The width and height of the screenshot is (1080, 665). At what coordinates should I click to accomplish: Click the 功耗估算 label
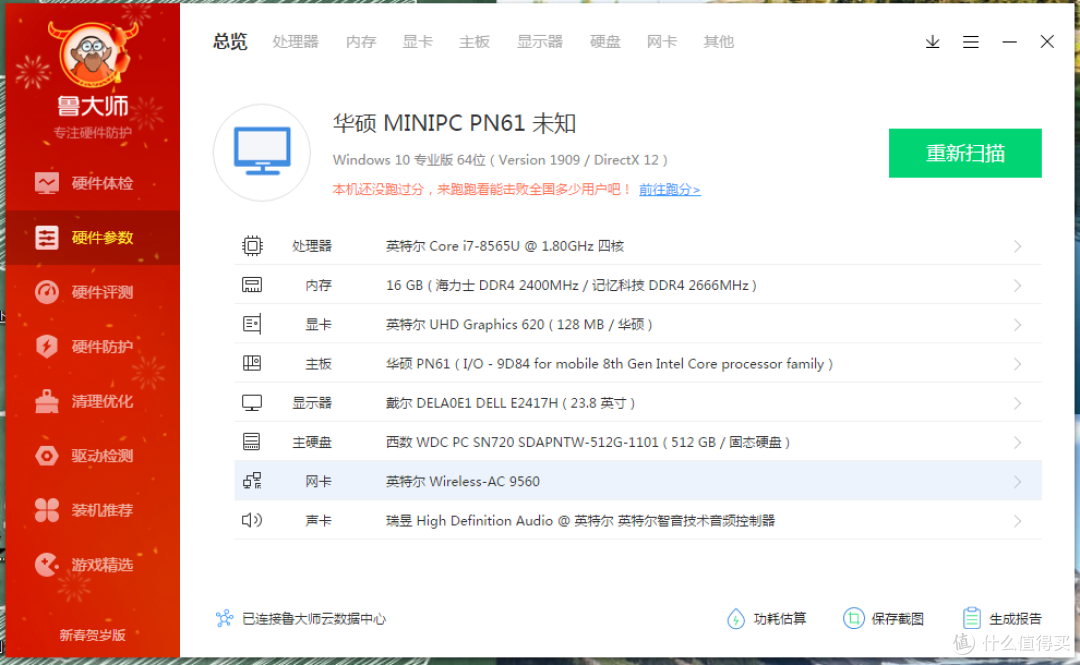pyautogui.click(x=780, y=619)
